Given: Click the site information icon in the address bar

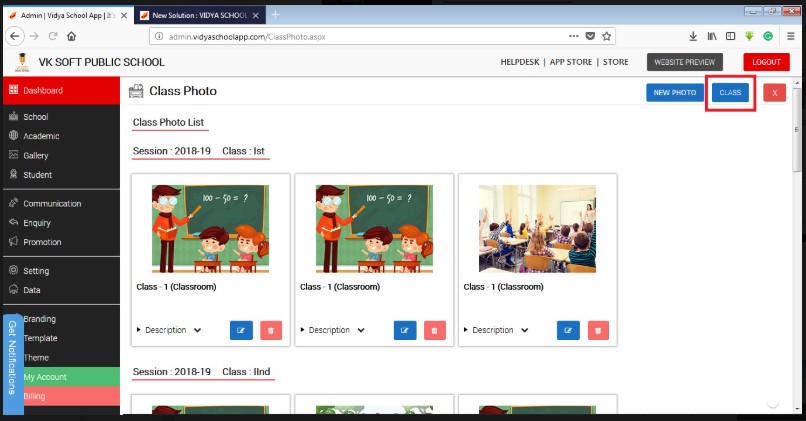Looking at the screenshot, I should [159, 36].
